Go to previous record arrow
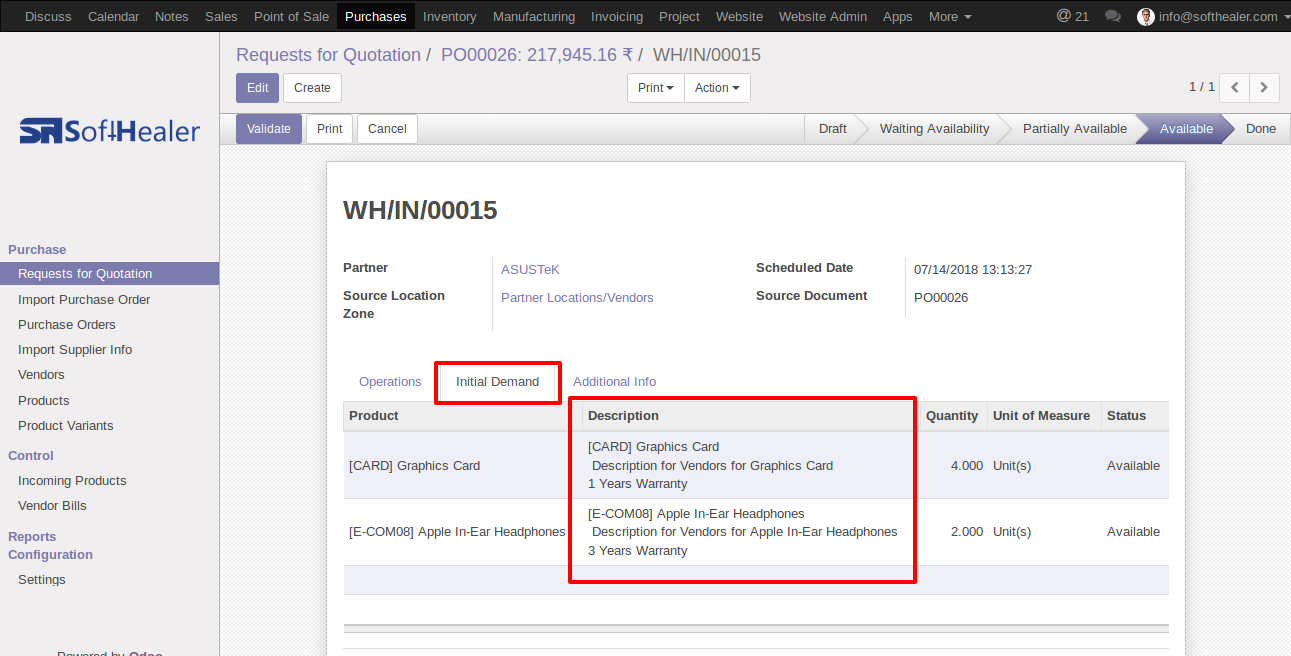1291x656 pixels. [x=1235, y=88]
